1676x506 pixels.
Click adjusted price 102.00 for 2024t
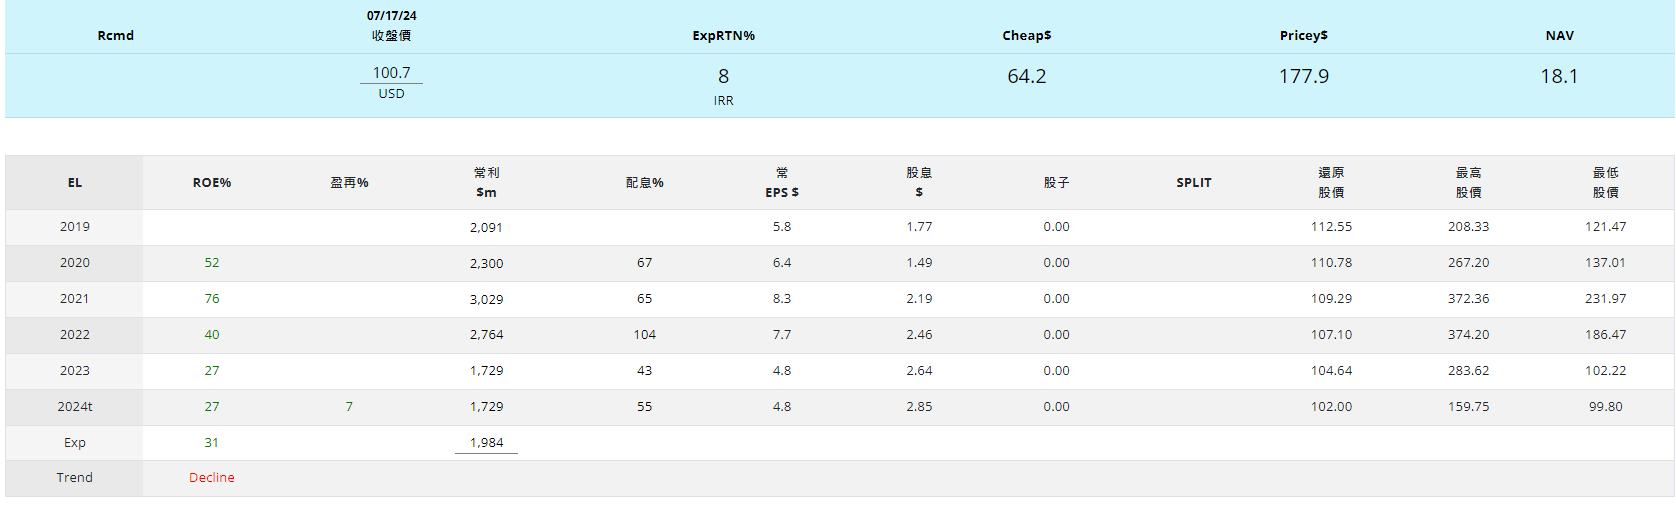click(x=1331, y=407)
